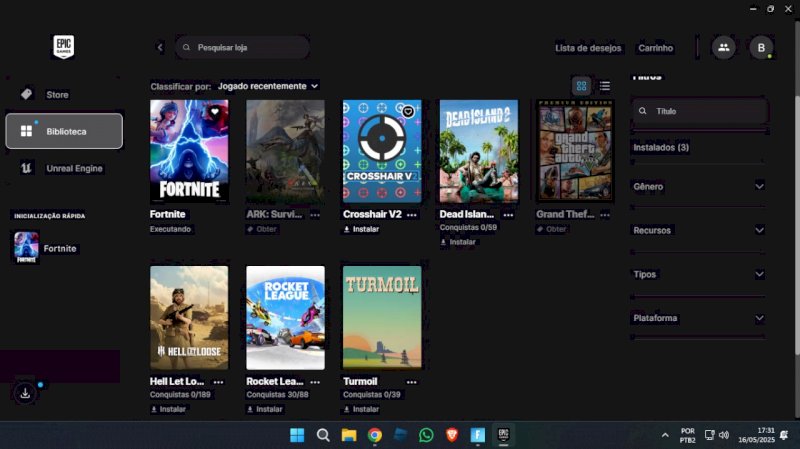This screenshot has height=449, width=800.
Task: Switch library to list view
Action: 605,86
